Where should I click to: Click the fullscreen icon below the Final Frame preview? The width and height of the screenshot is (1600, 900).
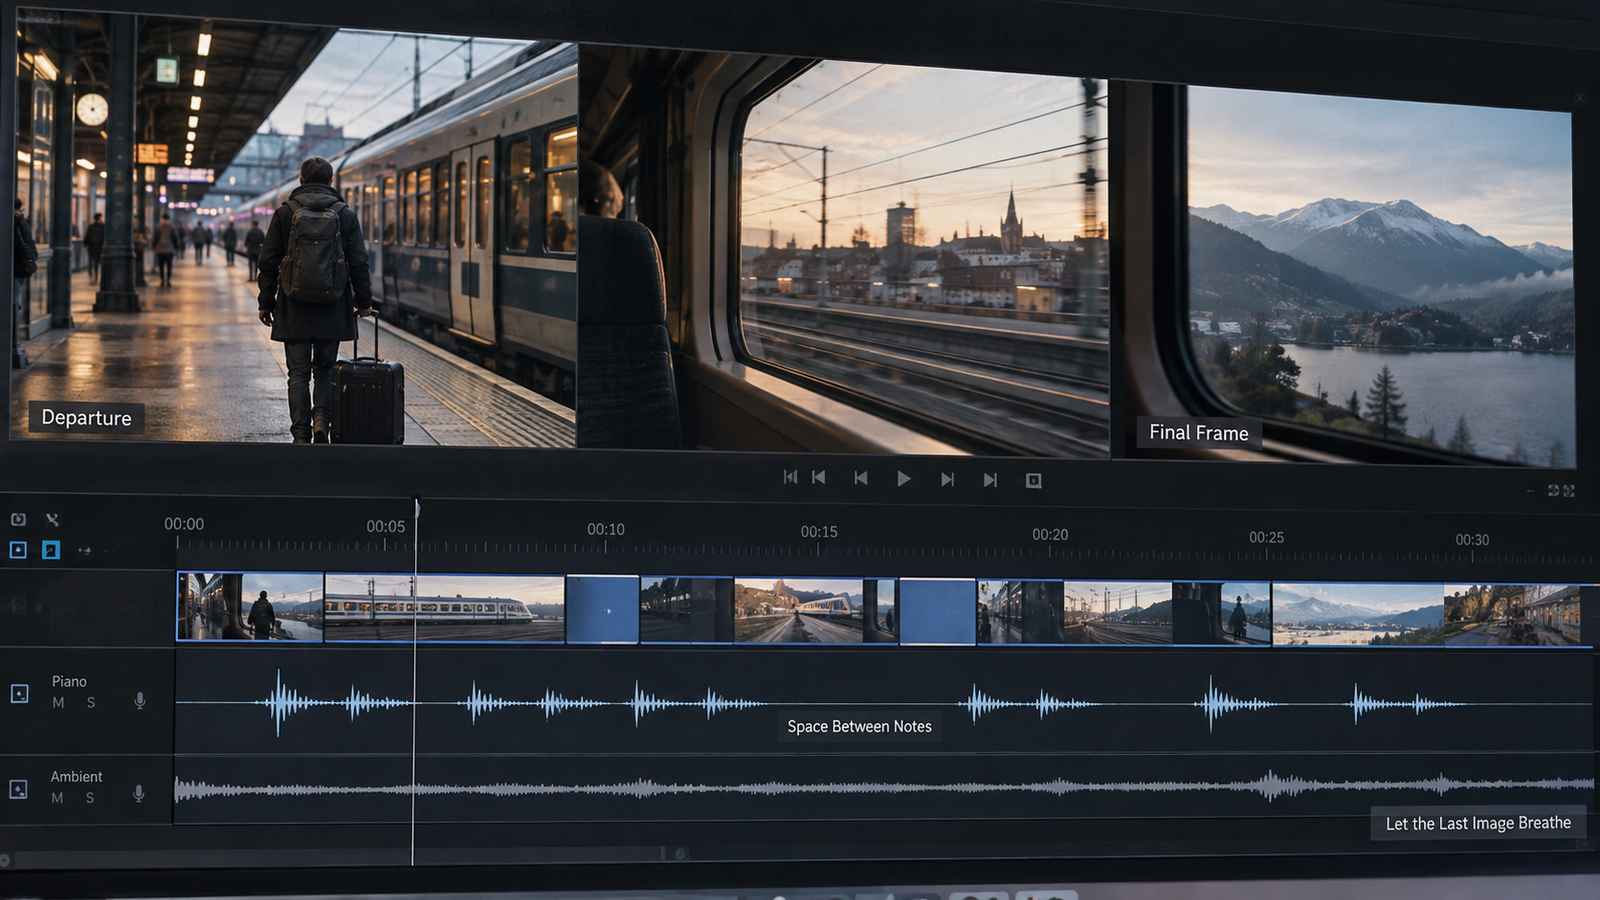1569,491
